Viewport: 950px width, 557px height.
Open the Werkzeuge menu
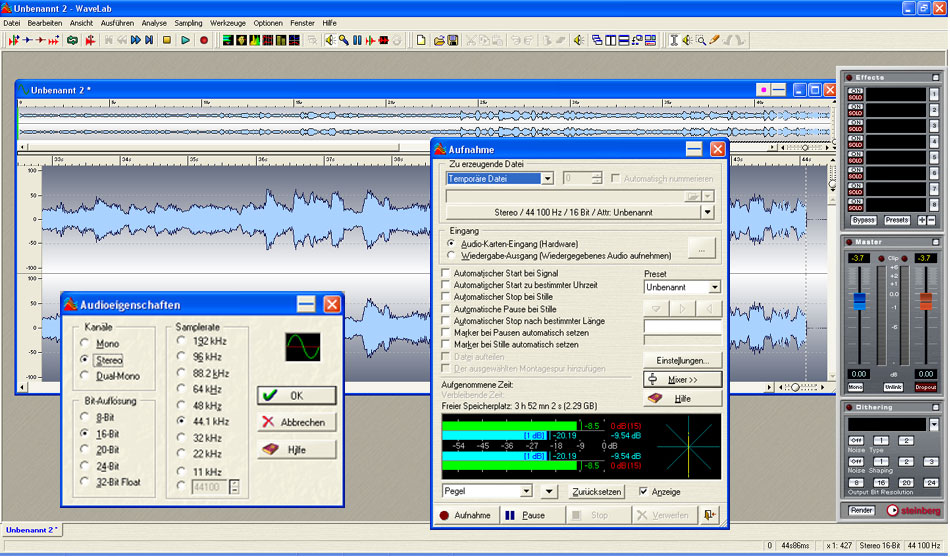tap(228, 23)
